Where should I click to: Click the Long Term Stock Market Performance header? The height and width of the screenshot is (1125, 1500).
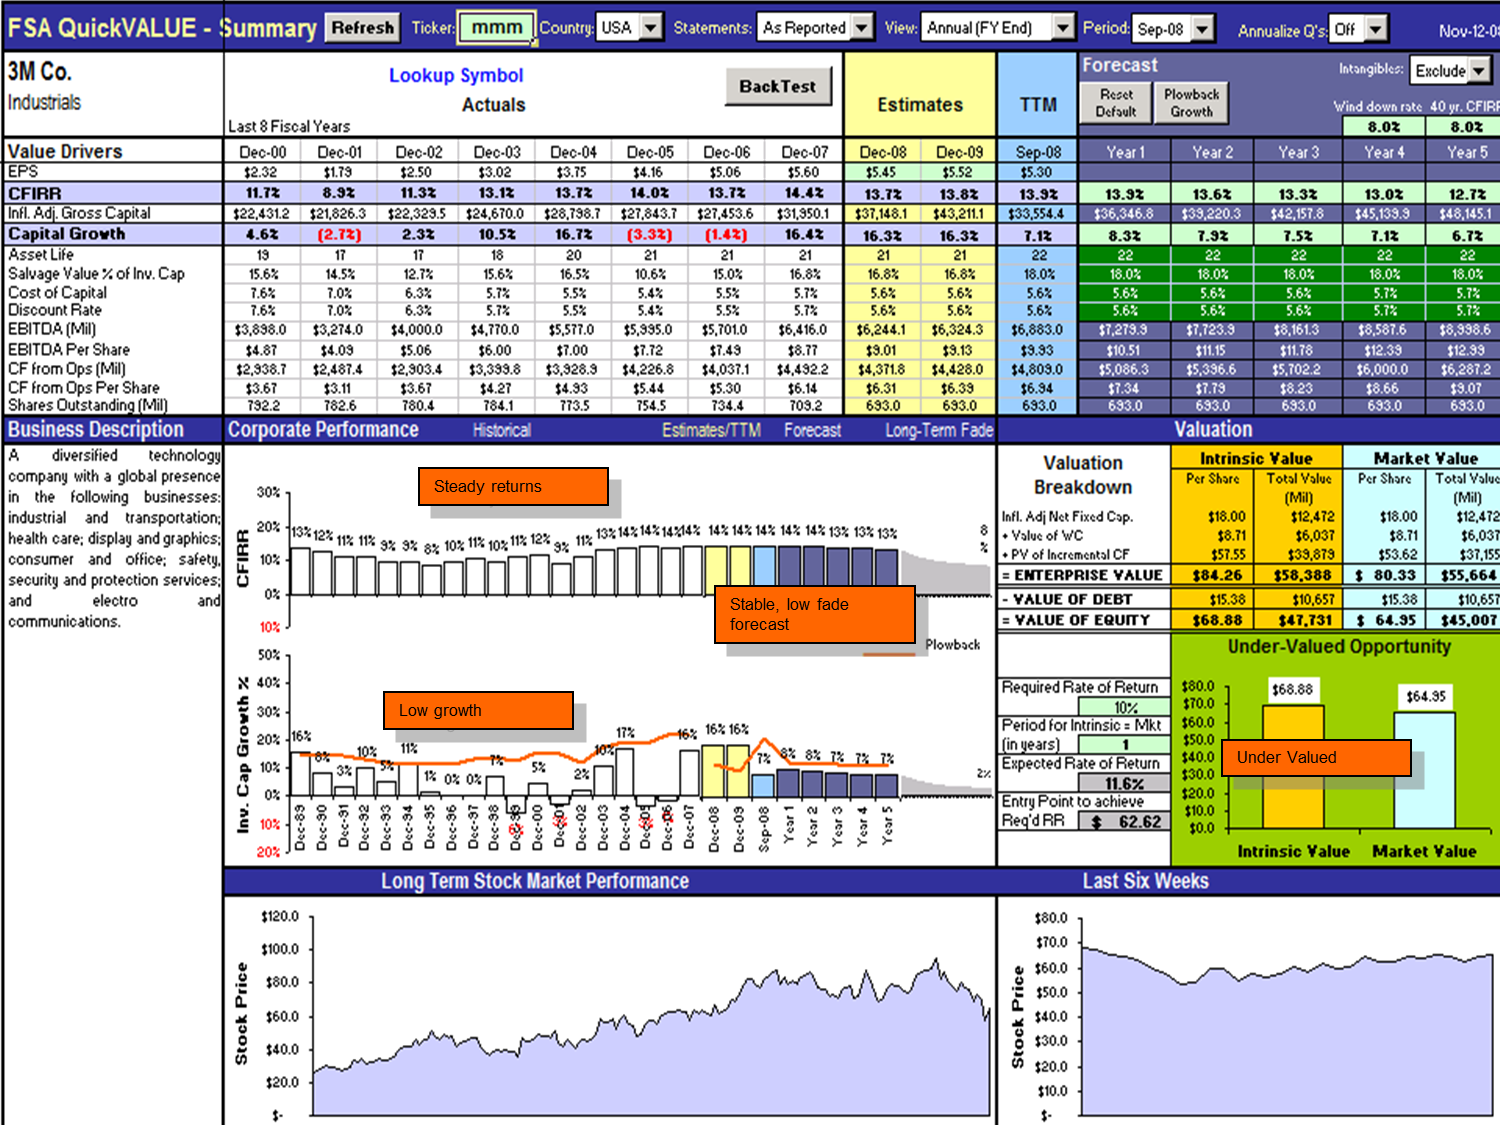point(535,881)
